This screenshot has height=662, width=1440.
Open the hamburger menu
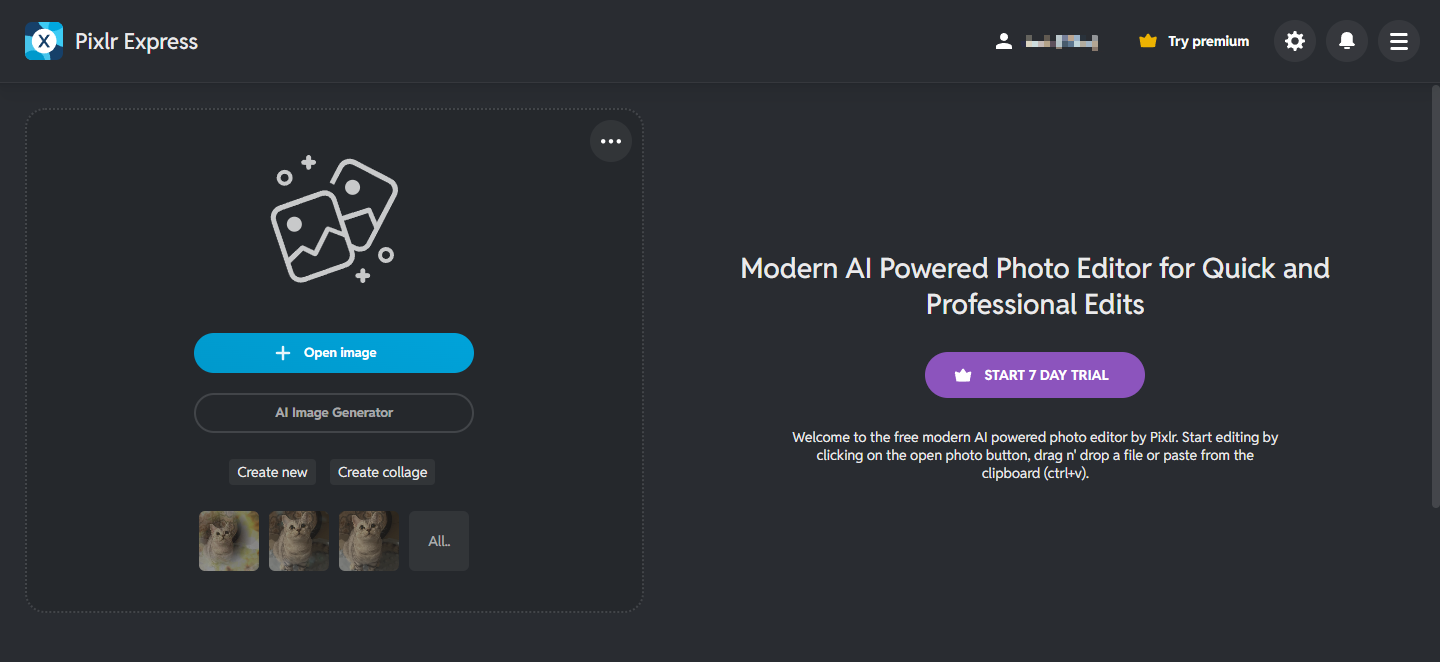click(1398, 41)
